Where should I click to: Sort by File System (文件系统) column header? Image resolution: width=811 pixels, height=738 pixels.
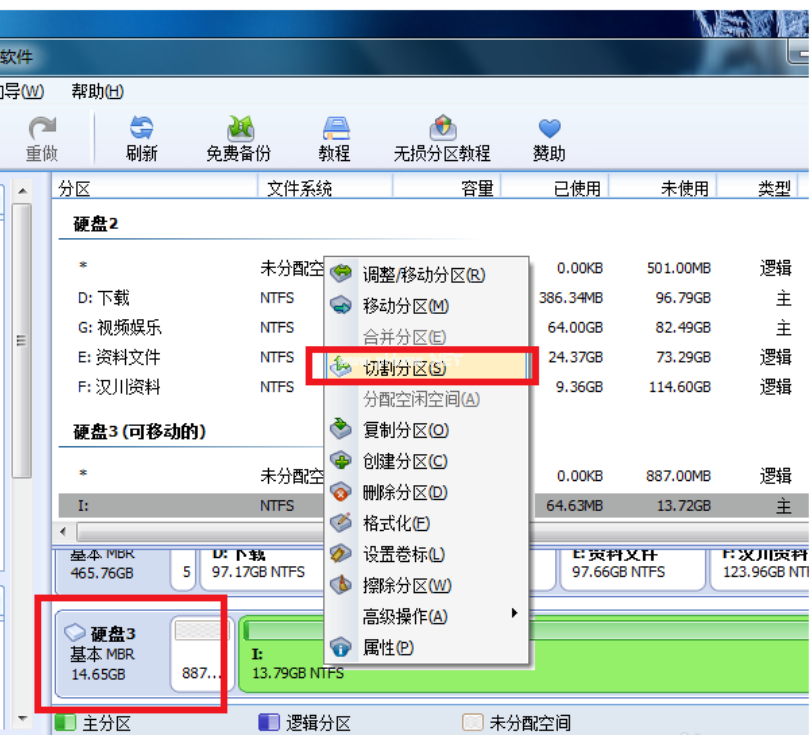pyautogui.click(x=299, y=188)
